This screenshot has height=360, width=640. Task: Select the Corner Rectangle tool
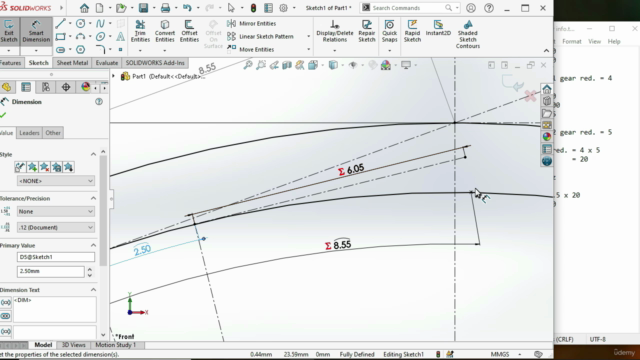click(60, 36)
